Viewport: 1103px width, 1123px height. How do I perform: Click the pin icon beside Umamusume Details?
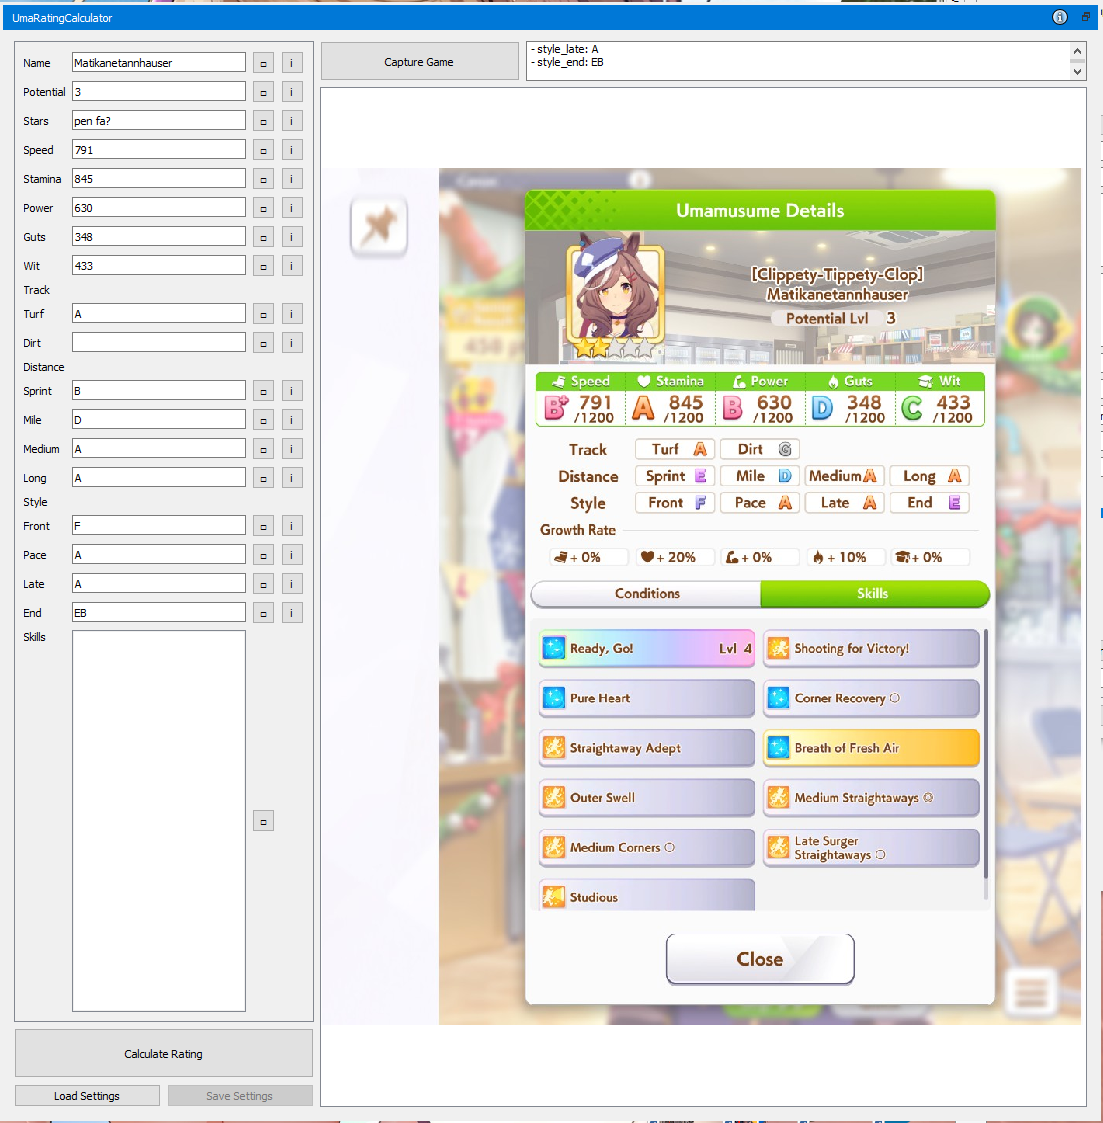(x=379, y=226)
